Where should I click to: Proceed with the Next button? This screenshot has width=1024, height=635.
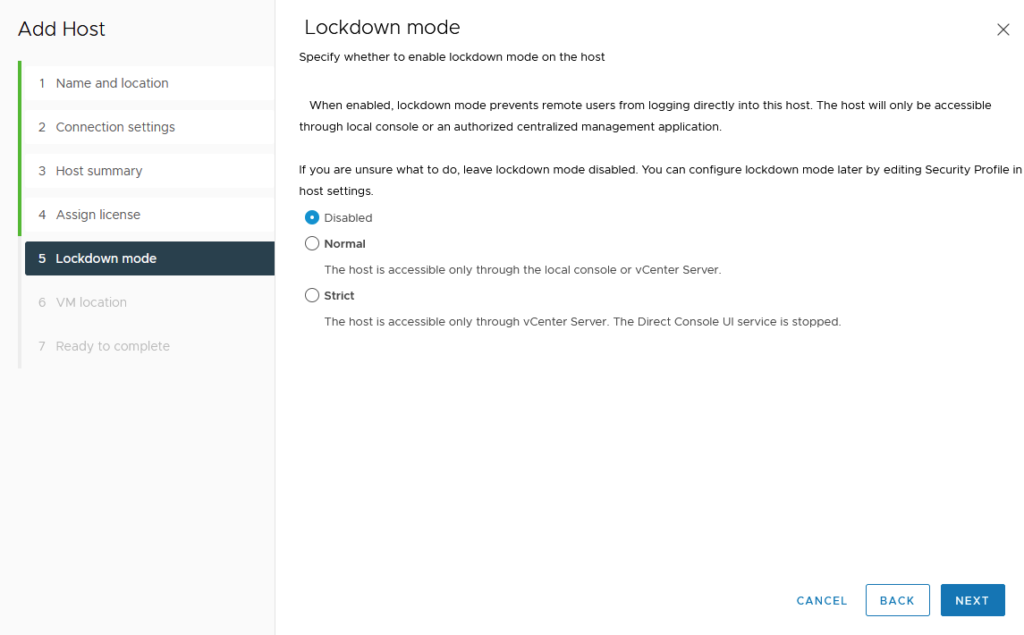pos(971,600)
